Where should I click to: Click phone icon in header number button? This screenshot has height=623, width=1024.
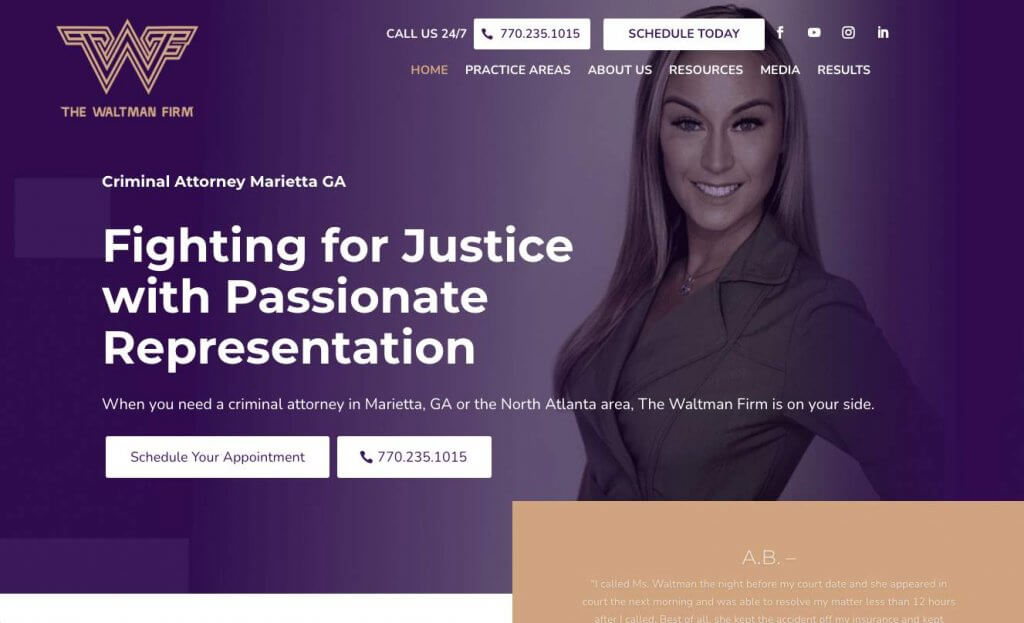pyautogui.click(x=487, y=34)
